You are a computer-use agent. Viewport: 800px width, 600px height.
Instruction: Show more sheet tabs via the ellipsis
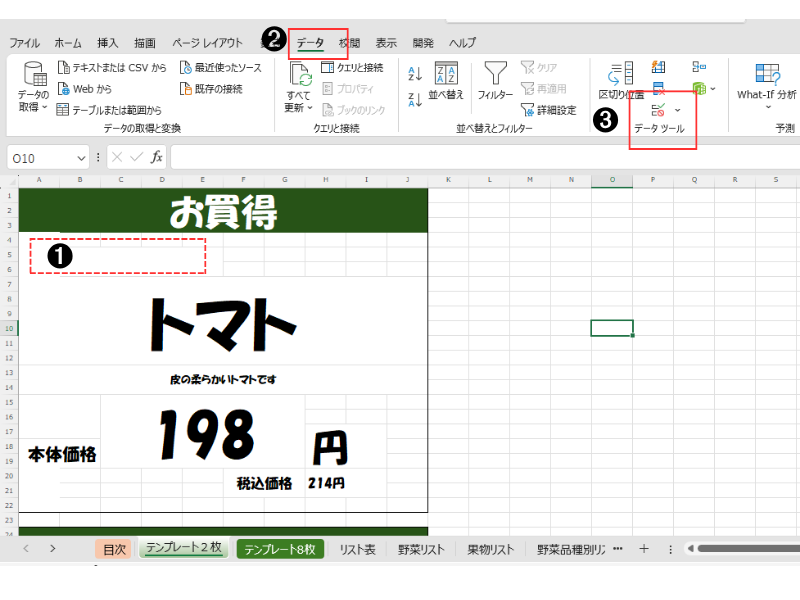point(617,549)
